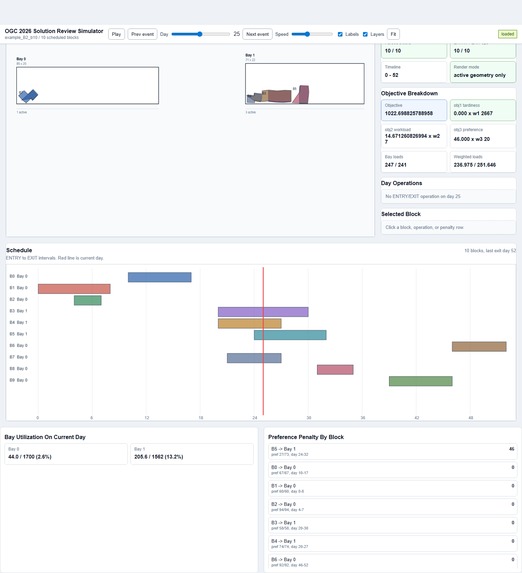Click the Timeline 0 - 52 card
The width and height of the screenshot is (522, 573).
point(414,72)
